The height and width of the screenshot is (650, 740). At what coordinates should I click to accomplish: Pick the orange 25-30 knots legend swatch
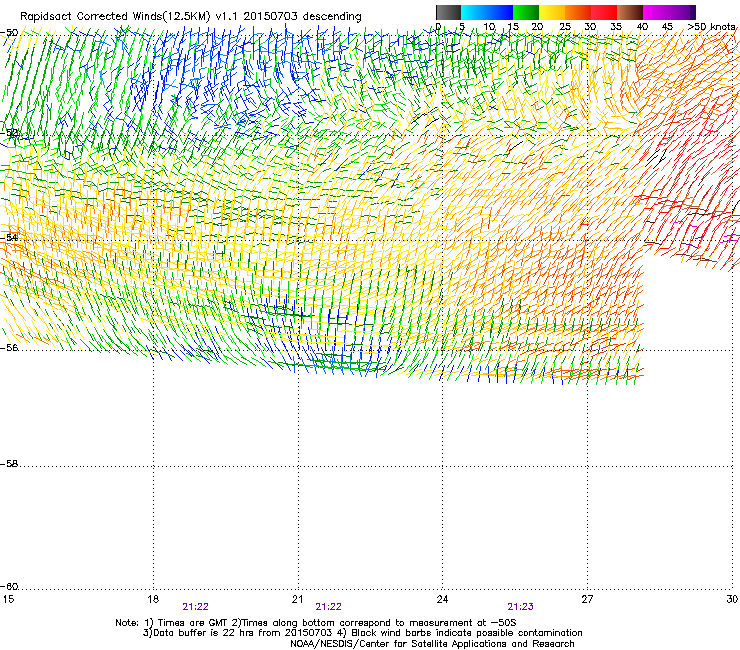578,12
